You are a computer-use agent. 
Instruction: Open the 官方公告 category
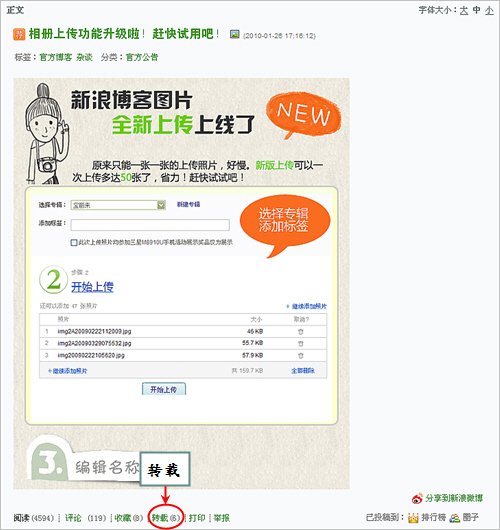[x=142, y=57]
